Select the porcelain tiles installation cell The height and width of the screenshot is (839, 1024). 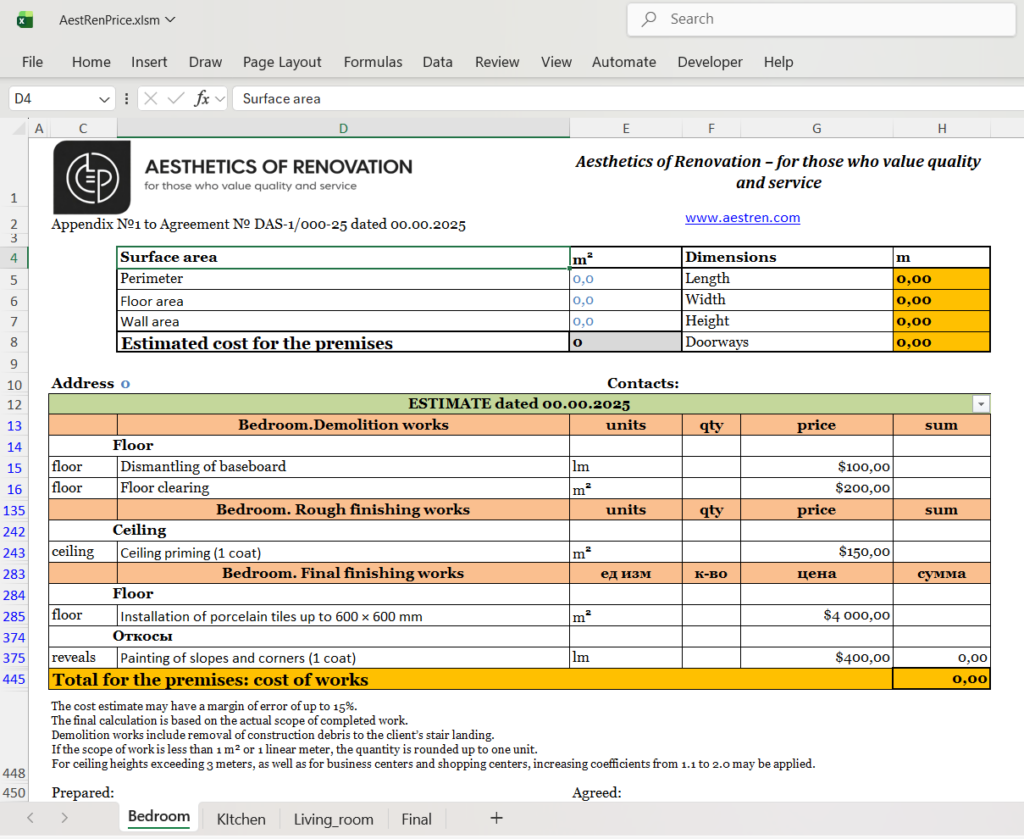344,616
